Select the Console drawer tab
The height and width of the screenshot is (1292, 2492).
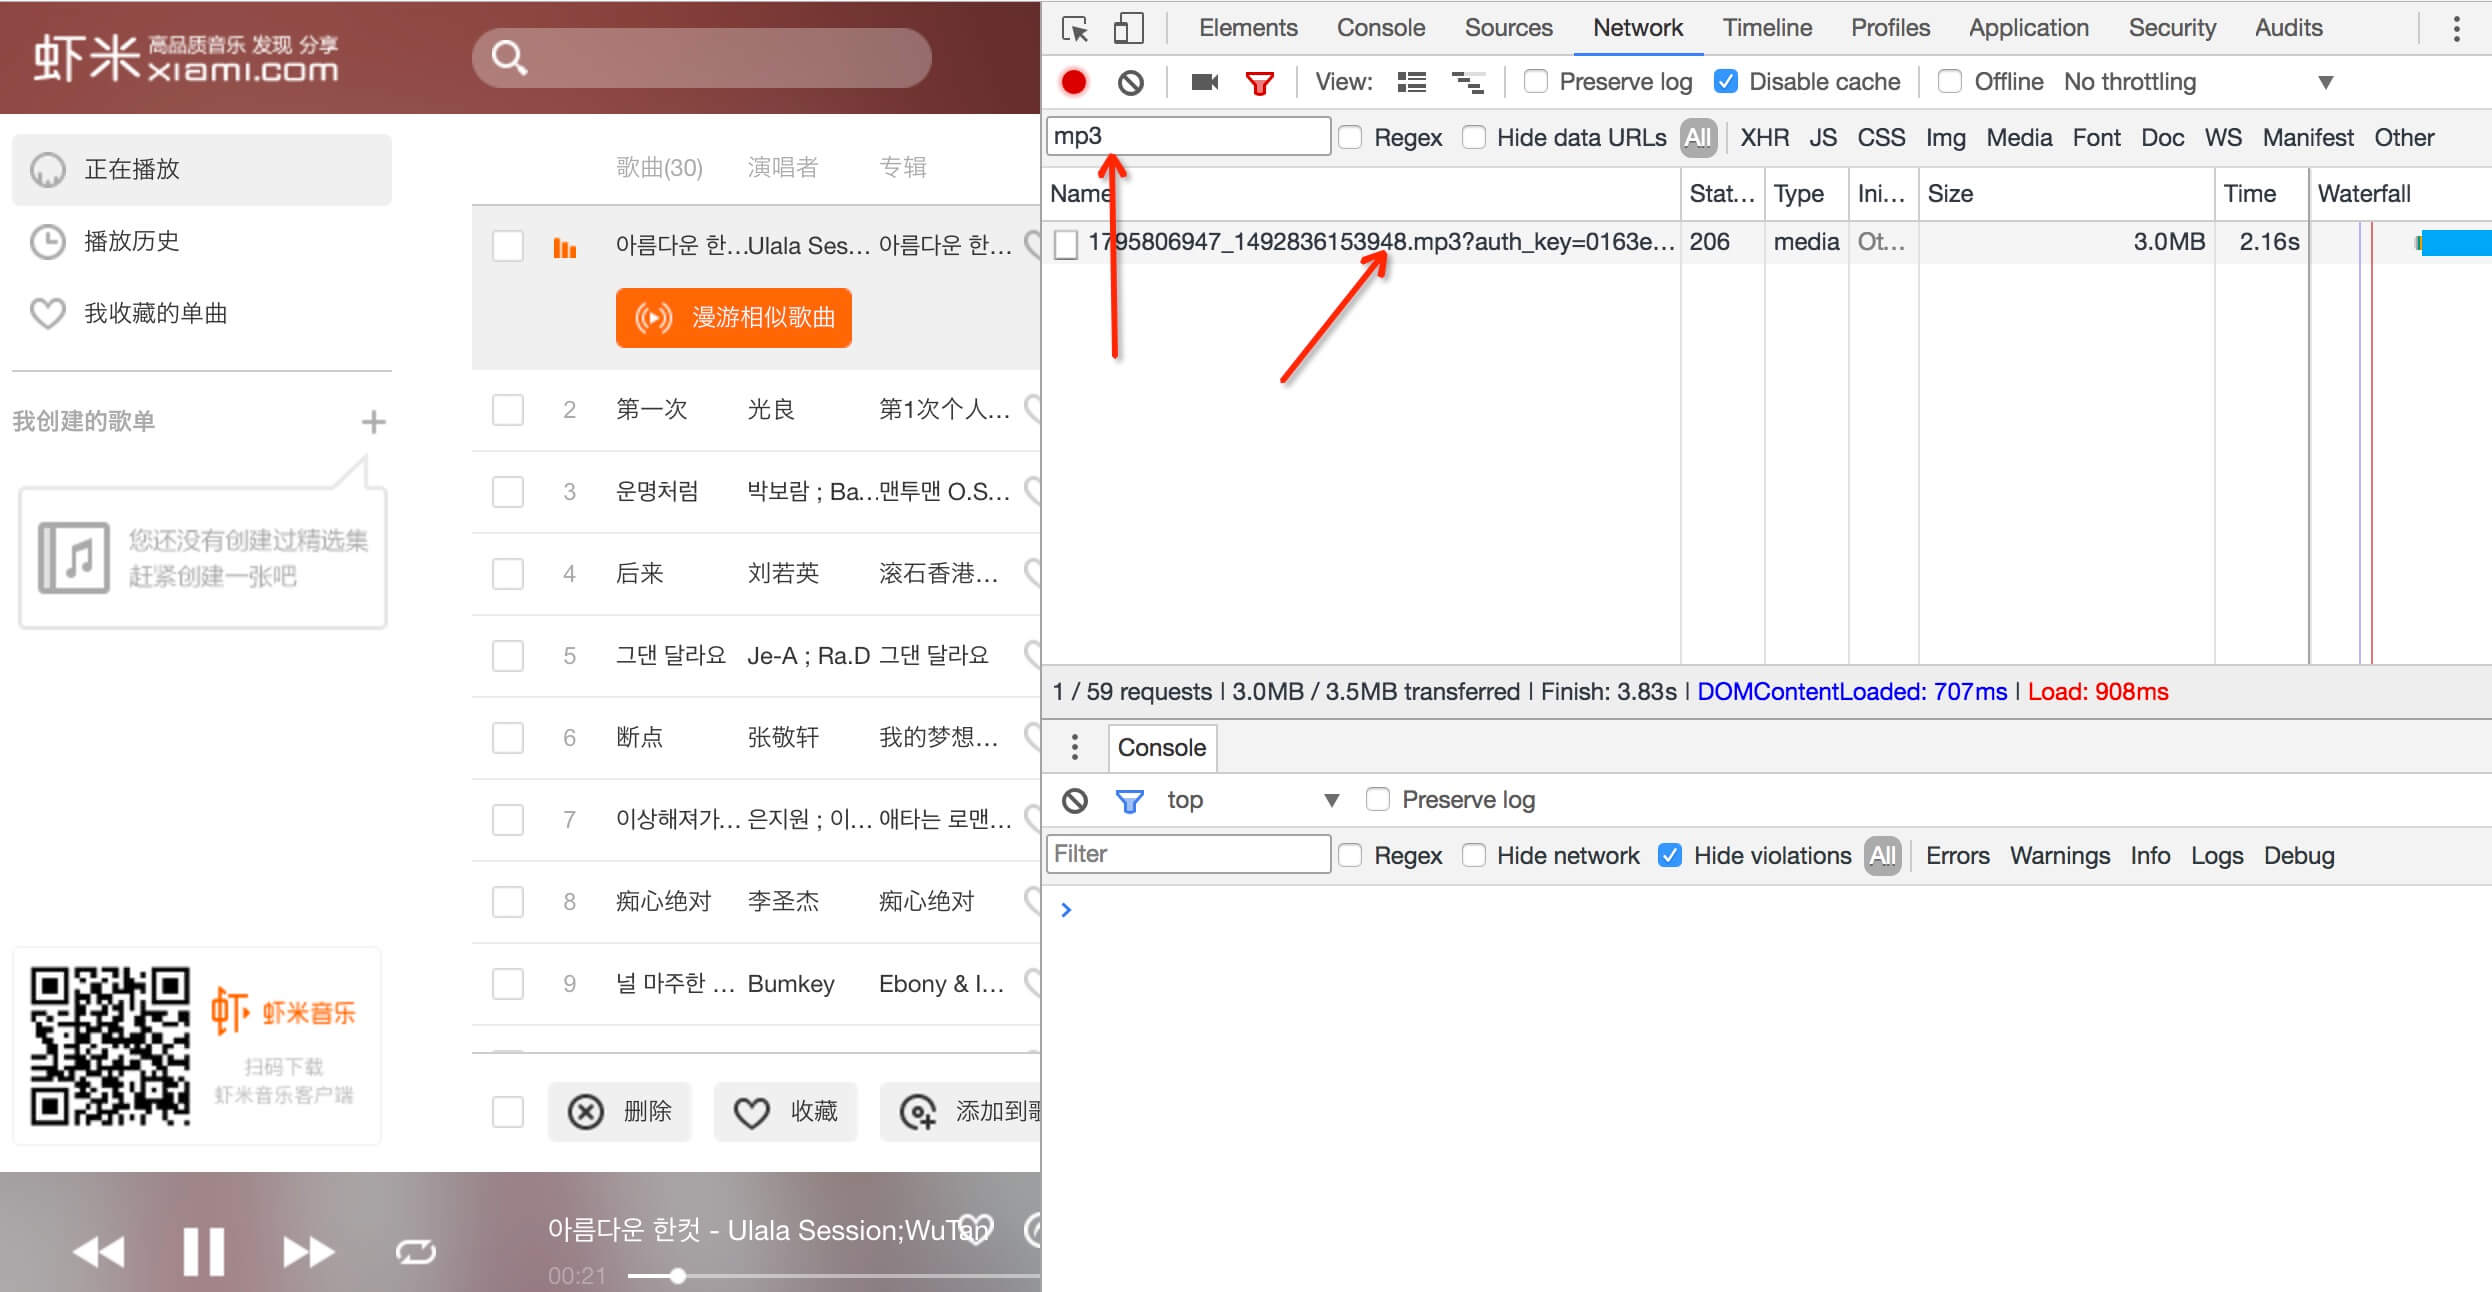tap(1162, 748)
